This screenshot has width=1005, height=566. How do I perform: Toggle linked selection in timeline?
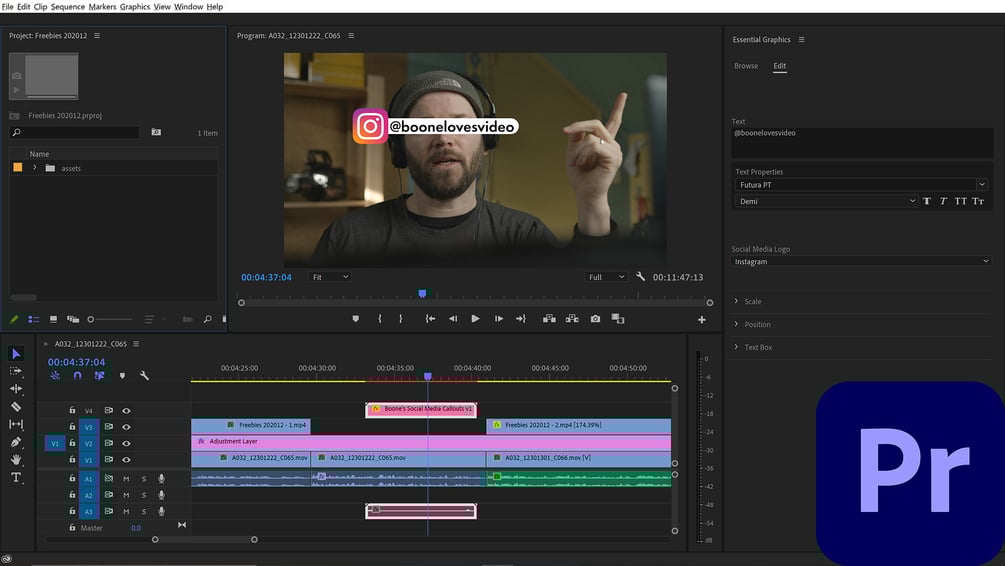(x=99, y=376)
